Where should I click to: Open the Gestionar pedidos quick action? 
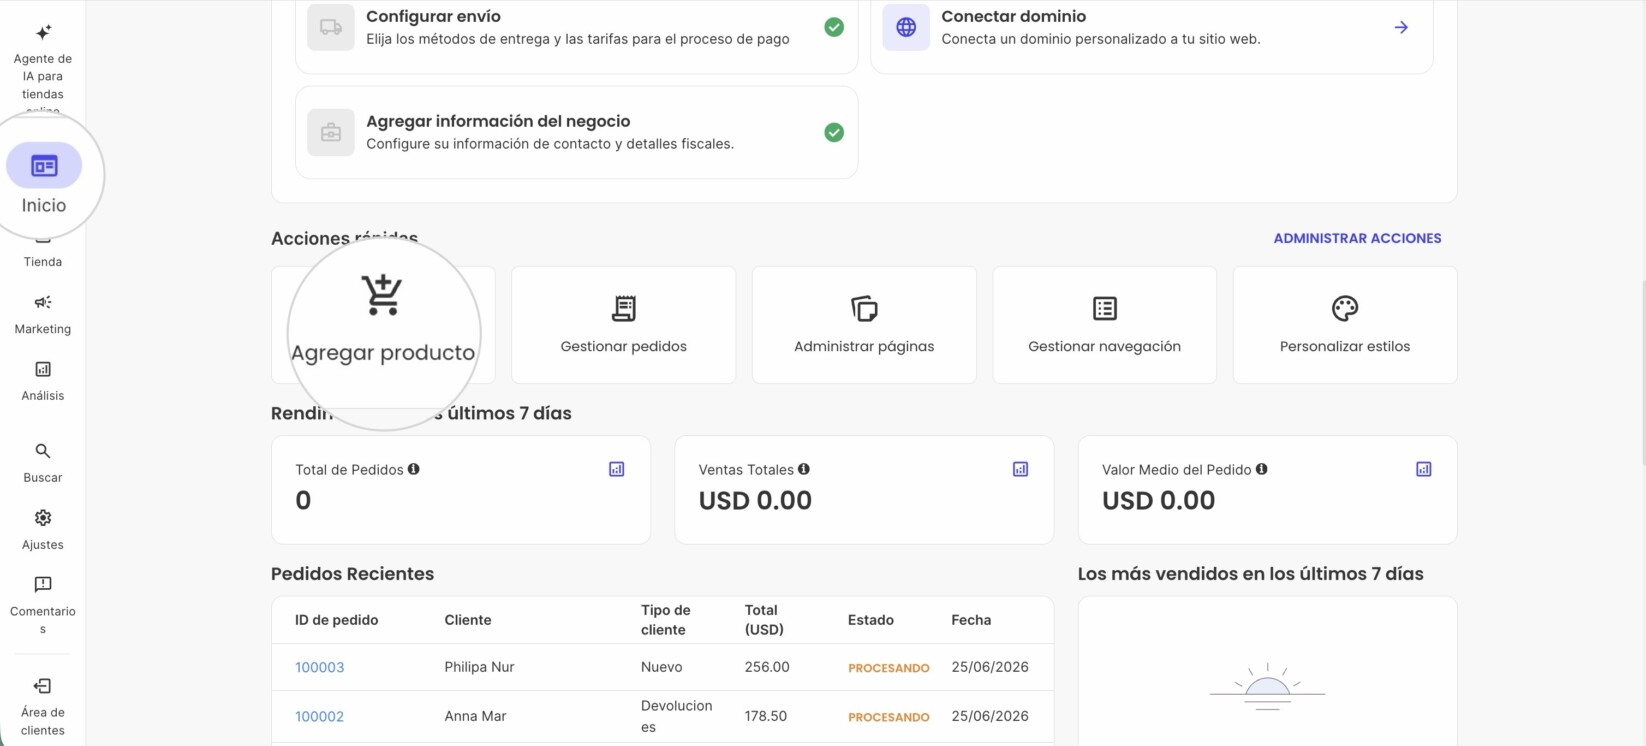pos(624,325)
